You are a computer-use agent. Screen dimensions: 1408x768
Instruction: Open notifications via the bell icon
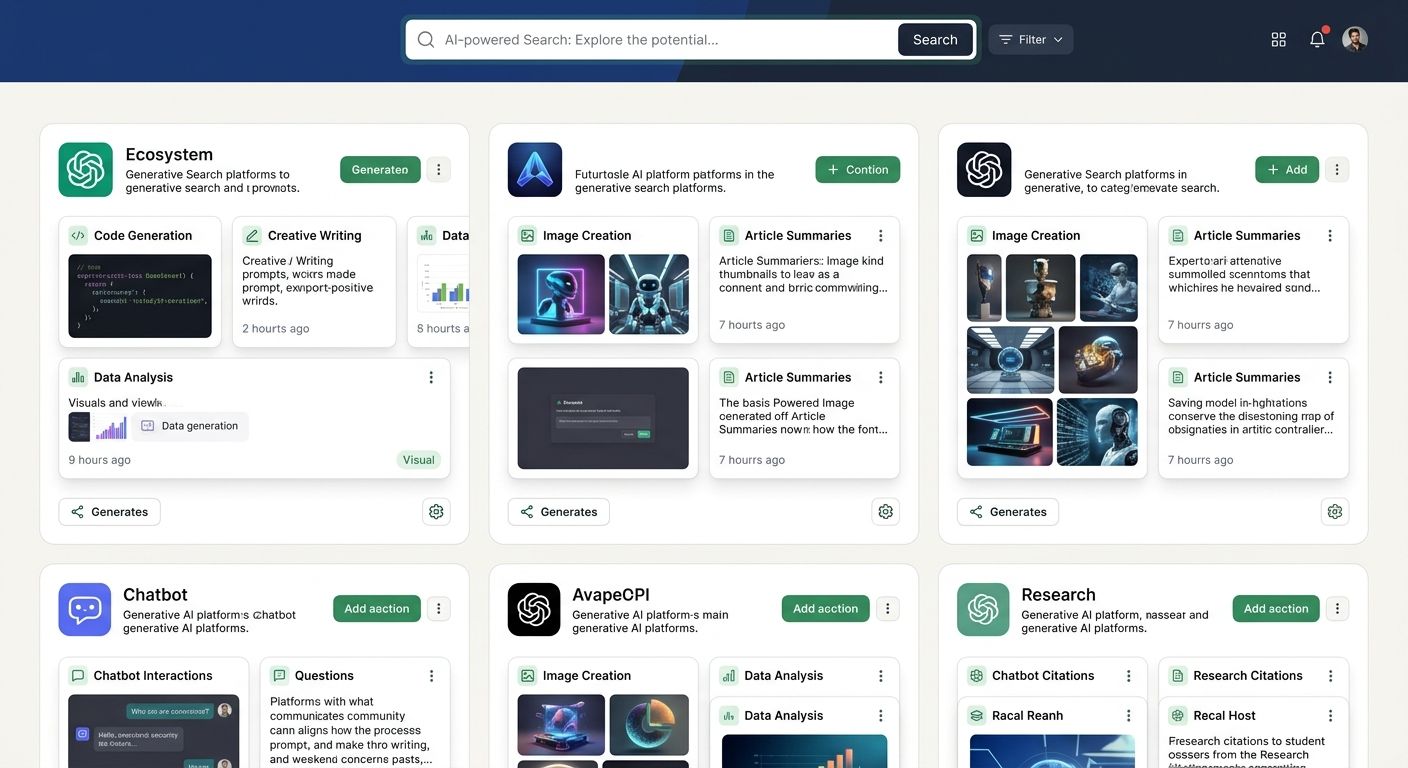pyautogui.click(x=1316, y=38)
